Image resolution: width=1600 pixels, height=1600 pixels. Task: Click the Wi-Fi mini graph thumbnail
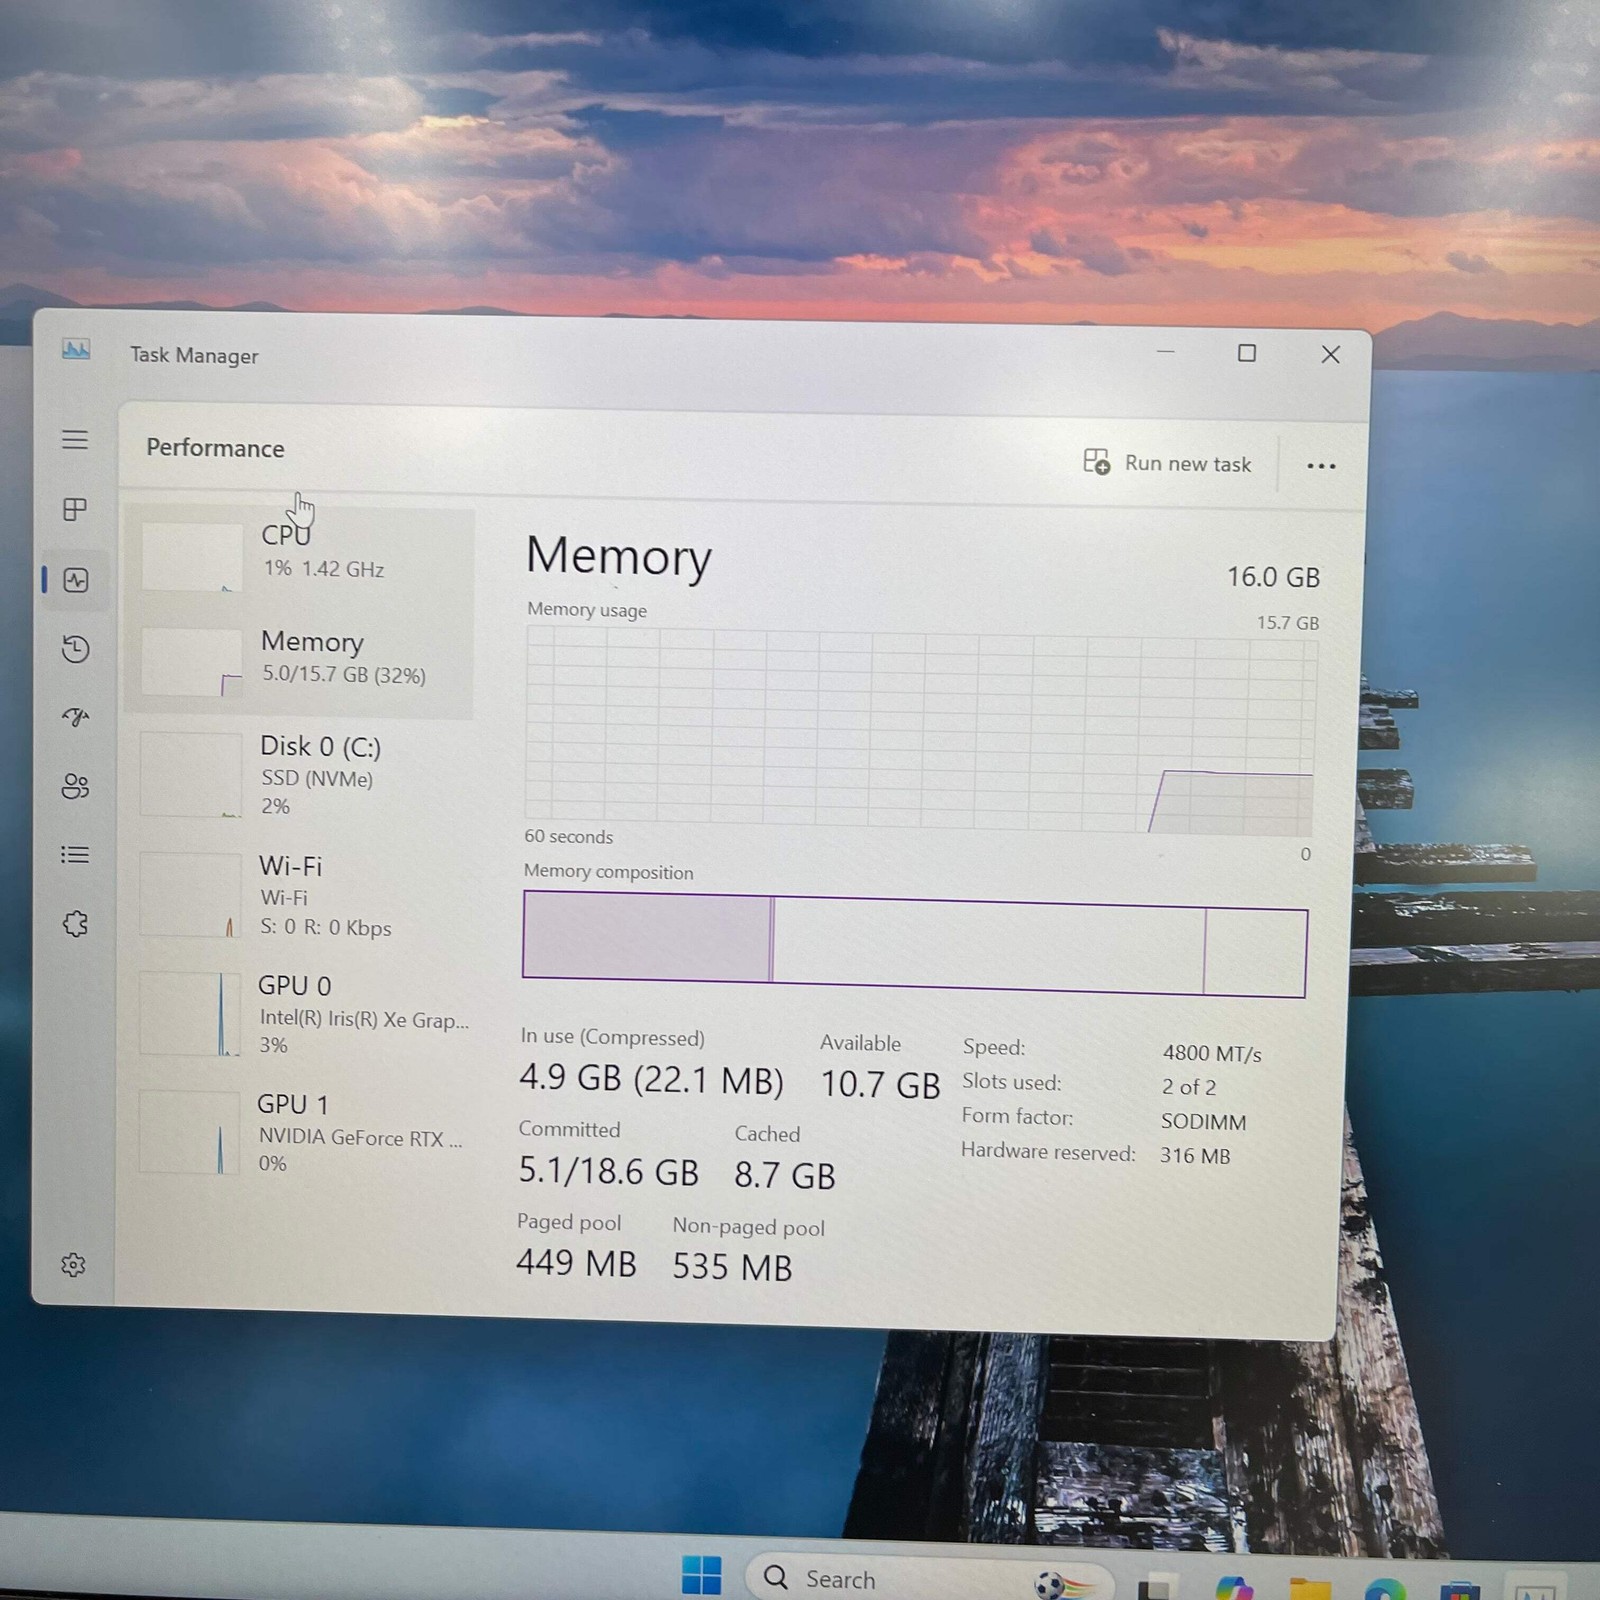(190, 894)
